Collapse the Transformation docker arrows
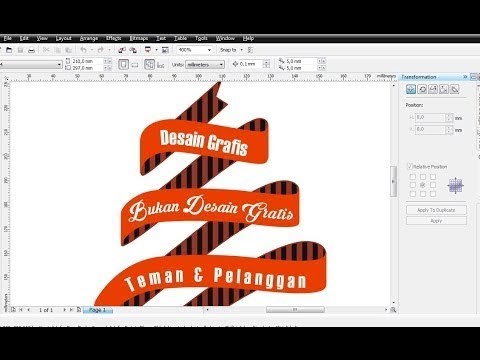This screenshot has height=360, width=480. coord(465,77)
